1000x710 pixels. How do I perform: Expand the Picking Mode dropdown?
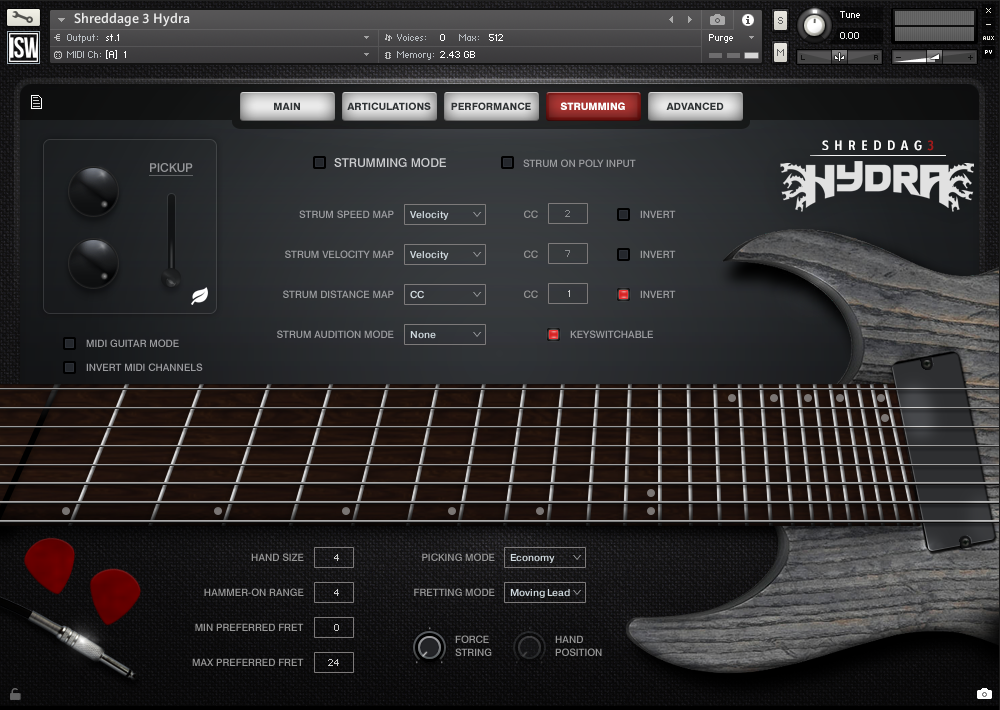click(x=544, y=557)
